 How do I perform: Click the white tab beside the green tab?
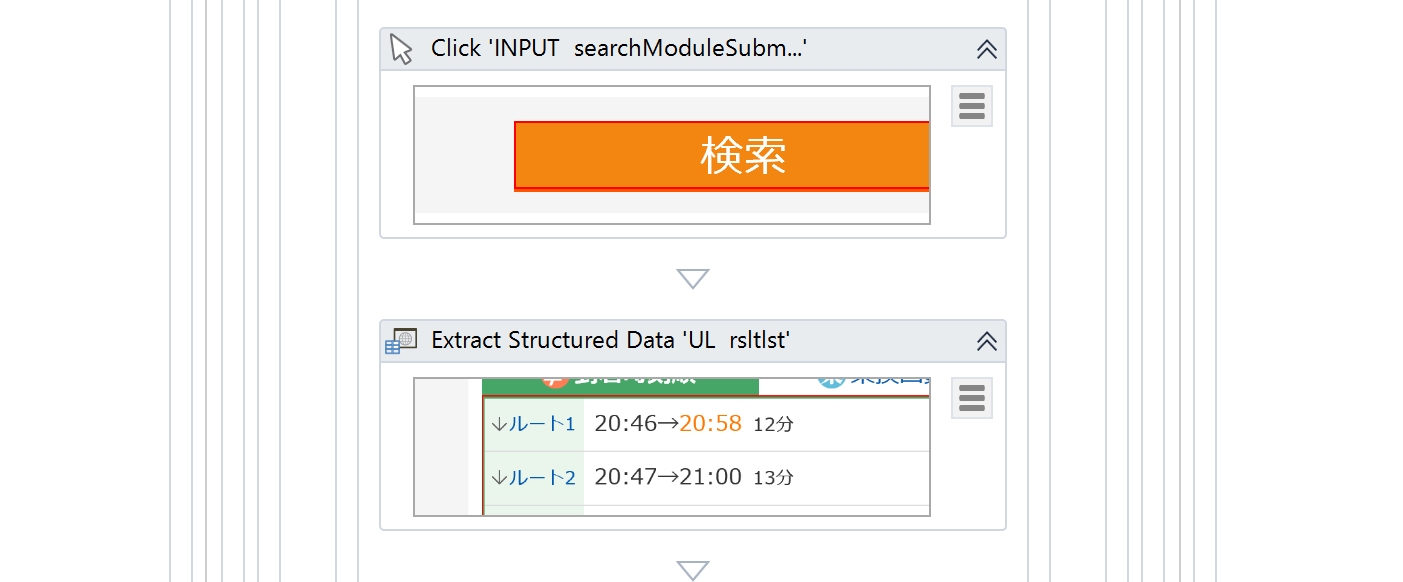pos(845,386)
